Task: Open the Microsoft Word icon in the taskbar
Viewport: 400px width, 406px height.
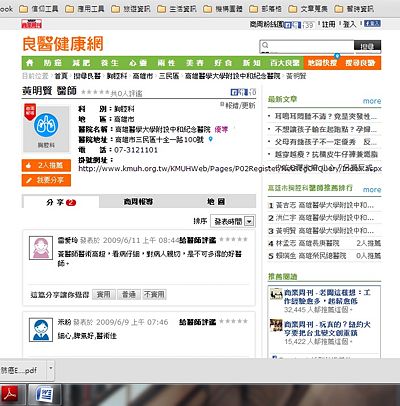Action: click(x=45, y=394)
